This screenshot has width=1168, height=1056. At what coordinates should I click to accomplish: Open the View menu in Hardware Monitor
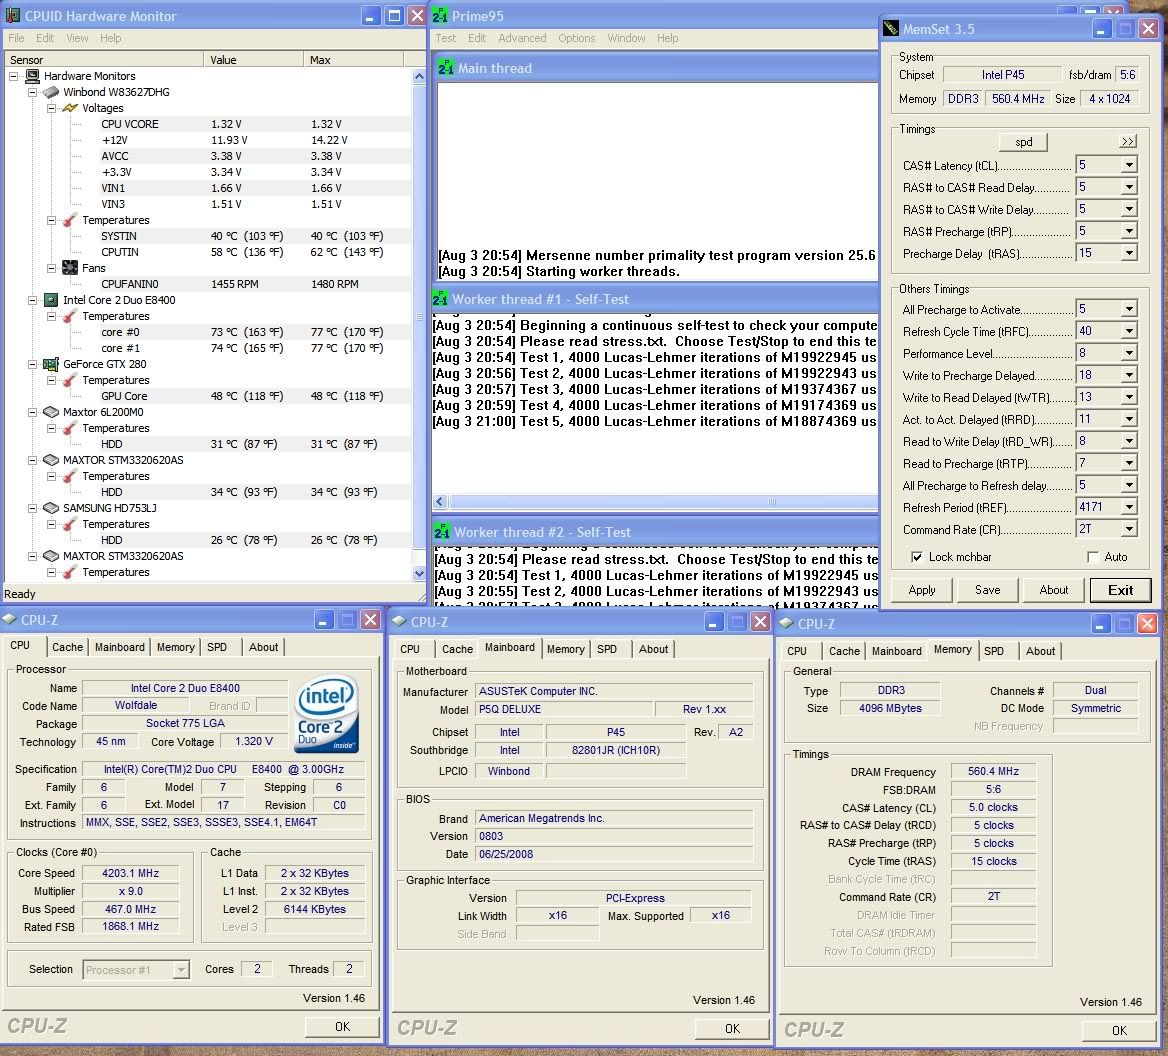[77, 38]
